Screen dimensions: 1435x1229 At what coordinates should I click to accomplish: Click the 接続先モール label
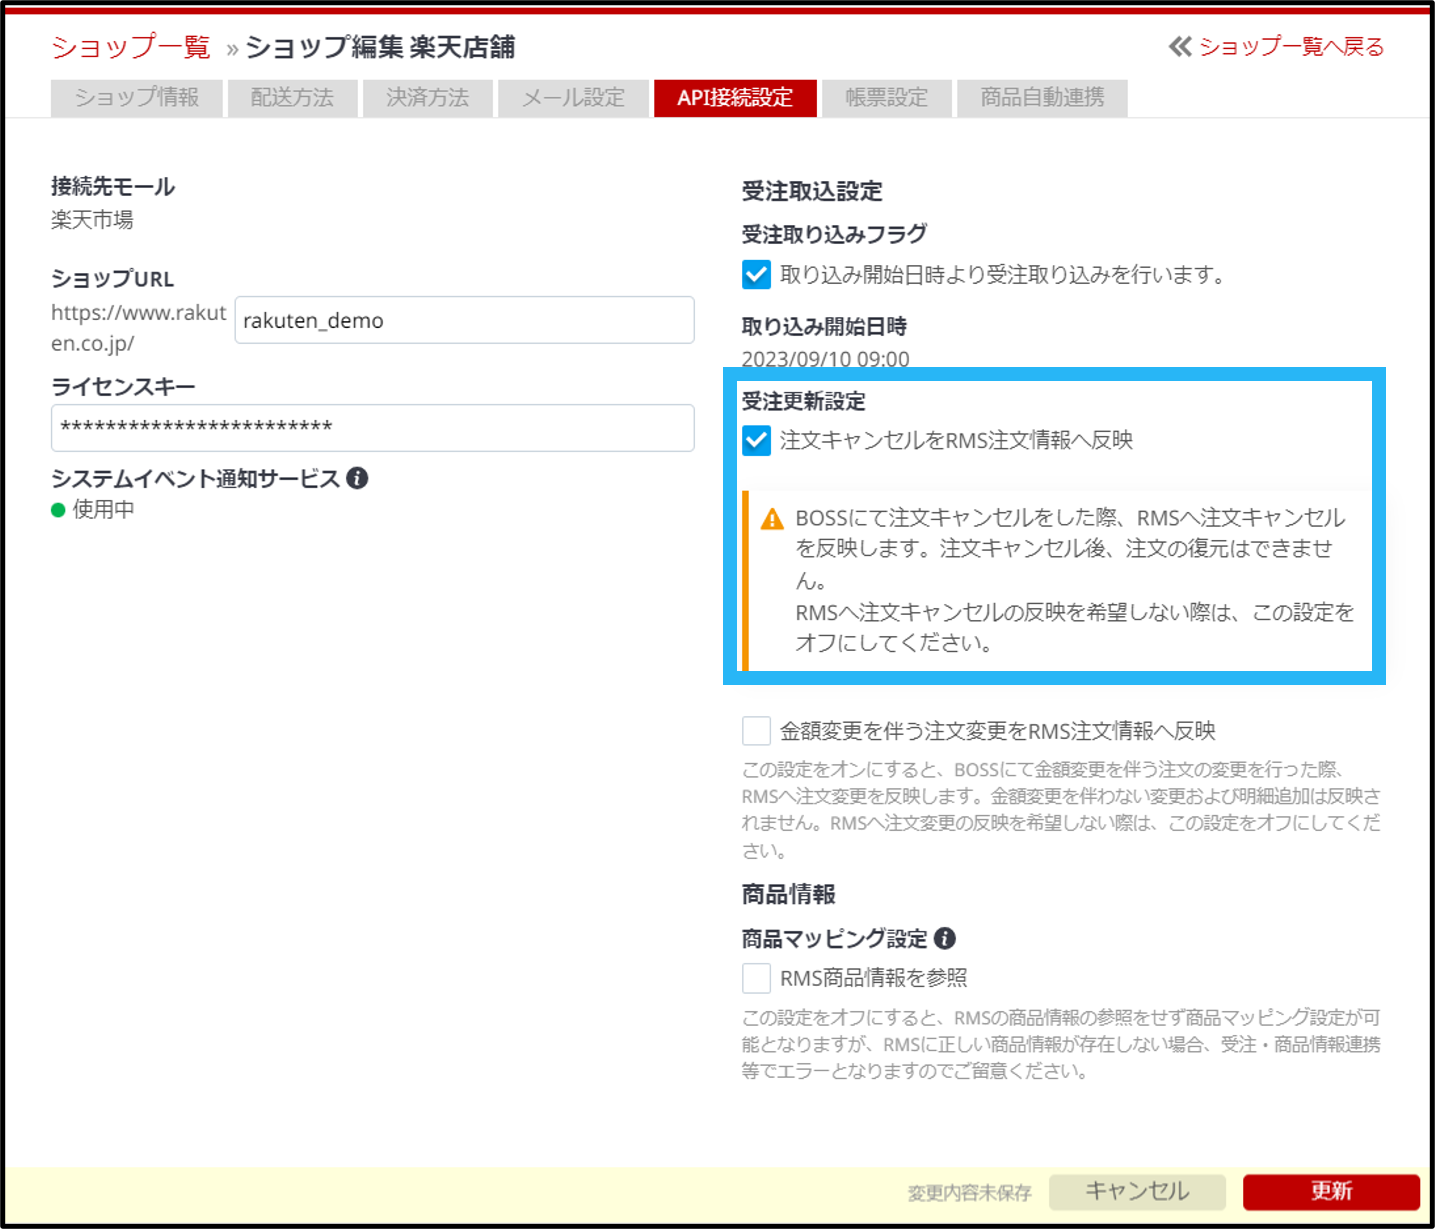113,187
